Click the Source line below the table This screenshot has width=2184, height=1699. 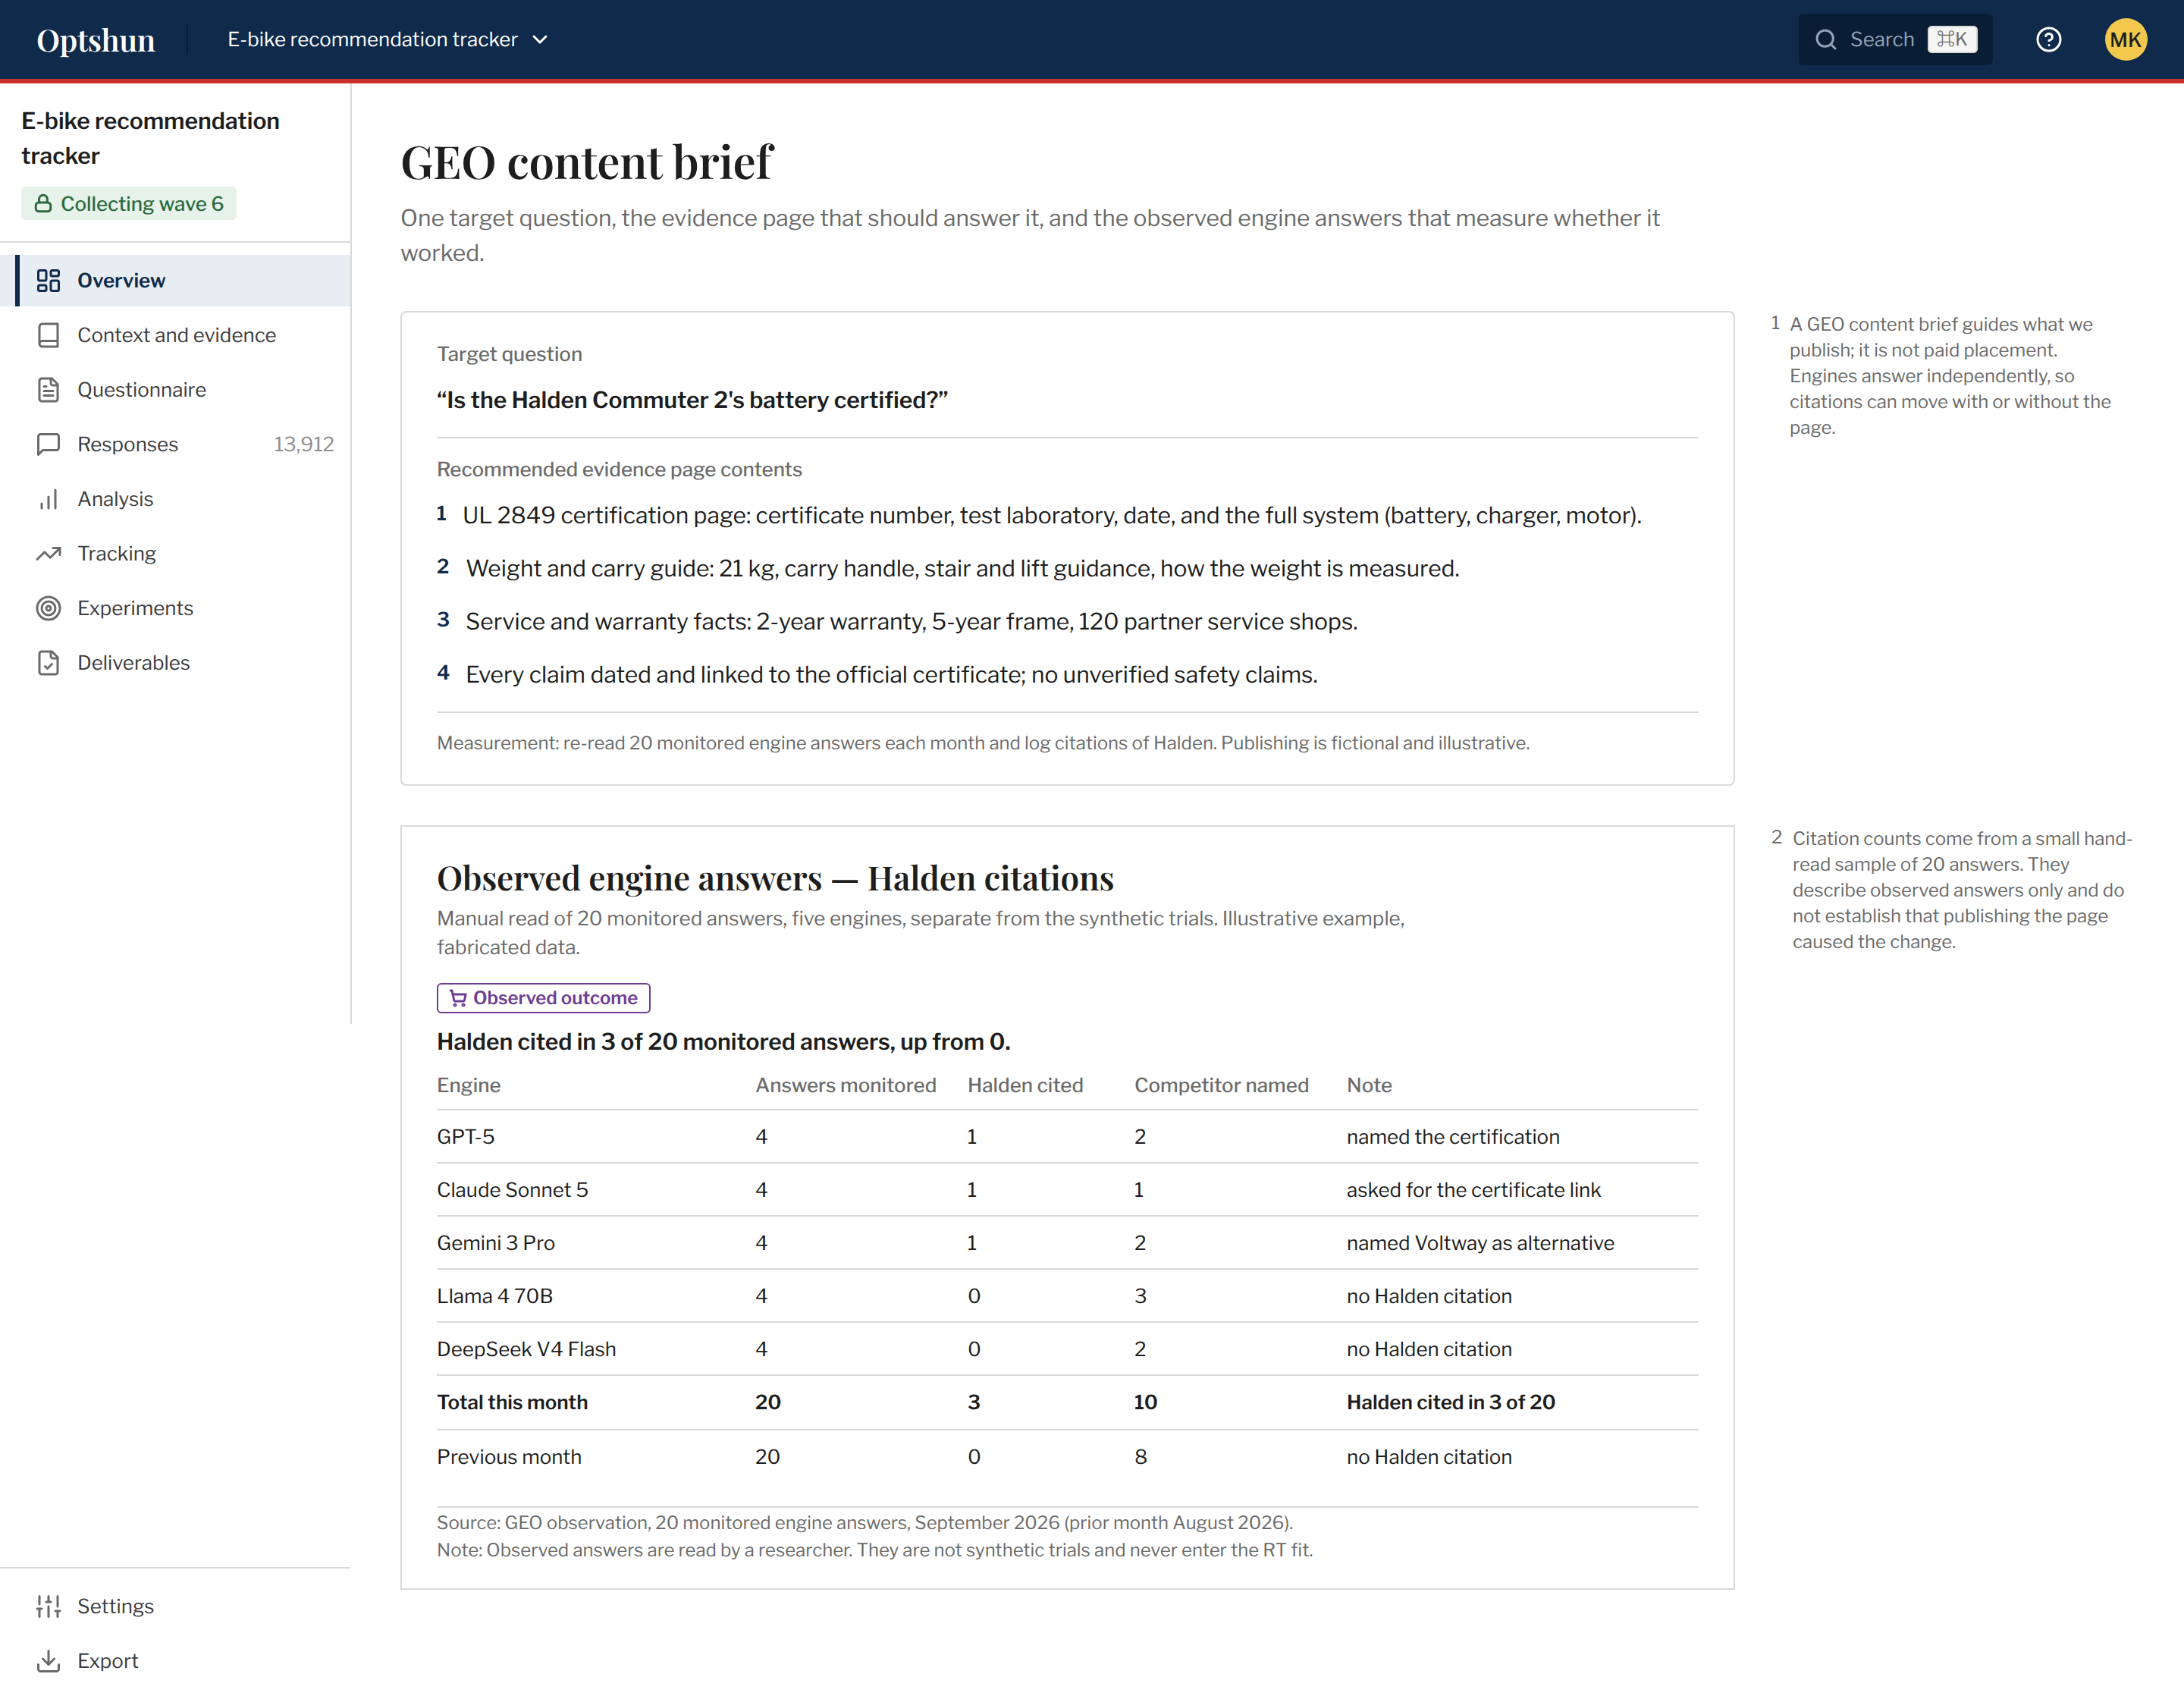[x=865, y=1522]
